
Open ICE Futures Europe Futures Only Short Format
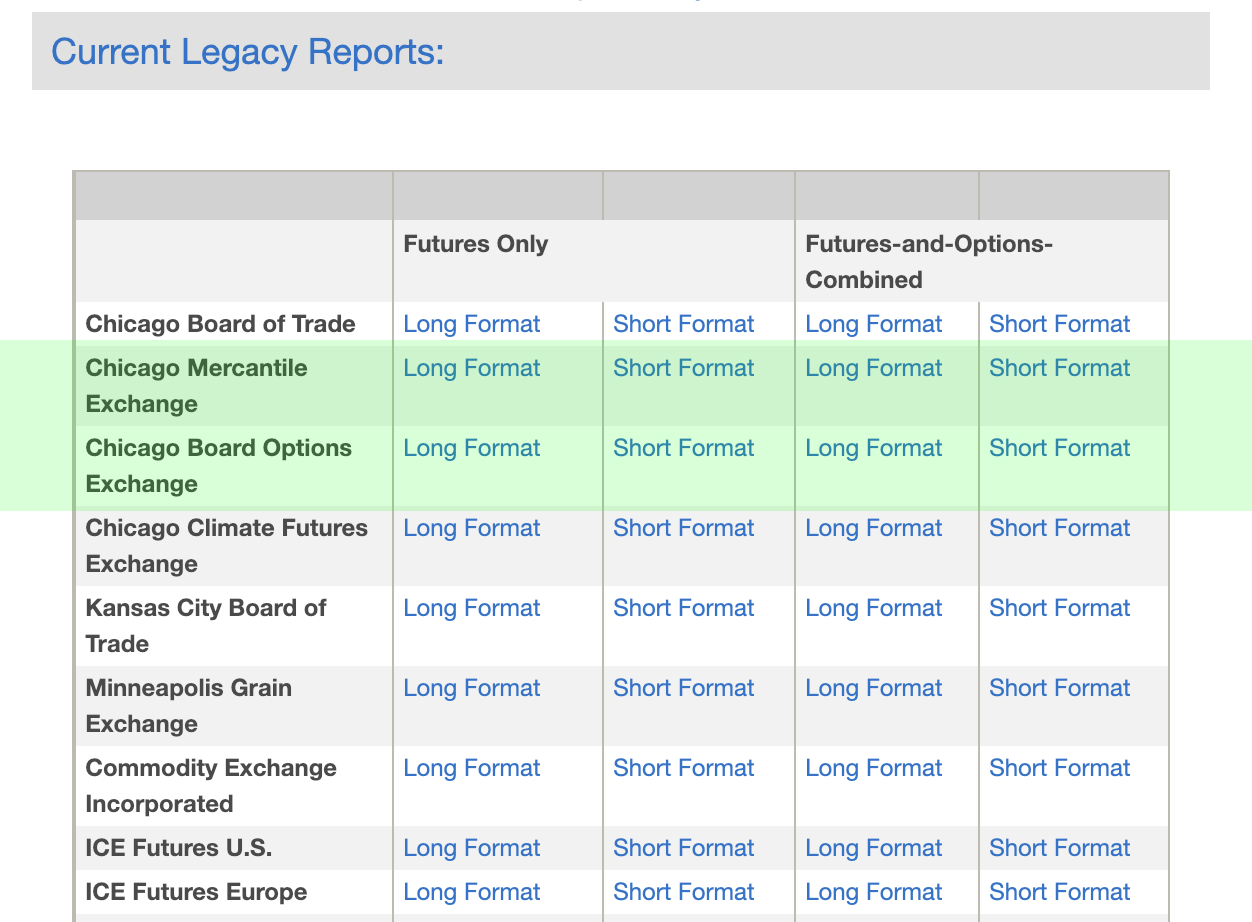(x=683, y=892)
